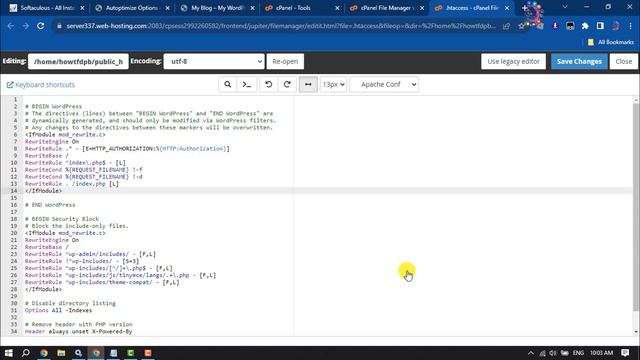Viewport: 640px width, 360px height.
Task: Click the 'Options All -Indexes' line
Action: 58,310
